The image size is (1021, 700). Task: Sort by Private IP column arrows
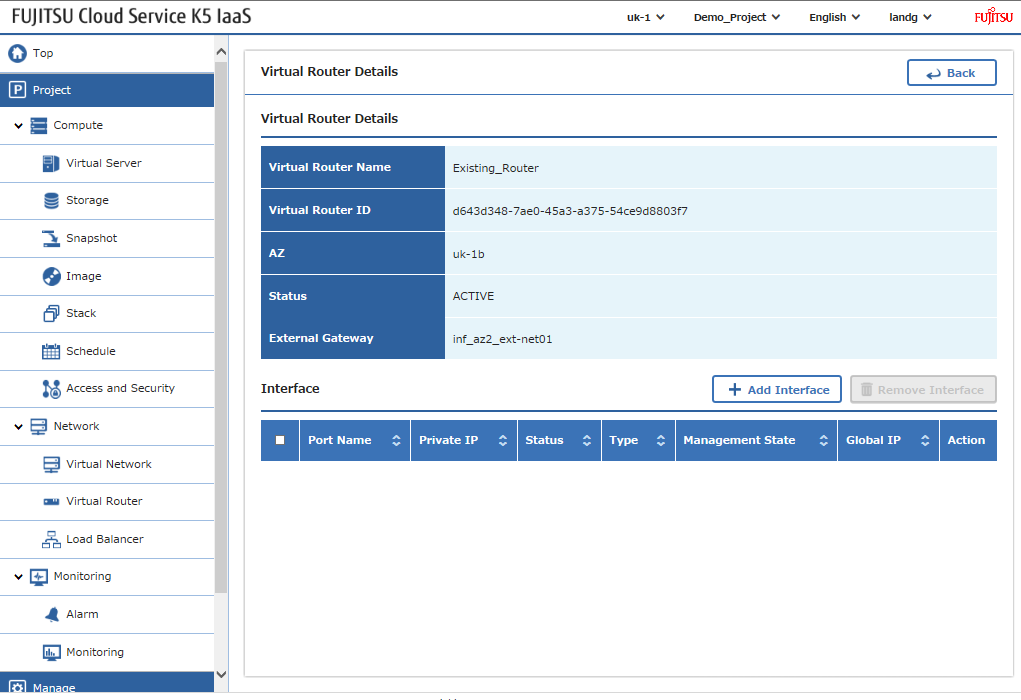503,440
